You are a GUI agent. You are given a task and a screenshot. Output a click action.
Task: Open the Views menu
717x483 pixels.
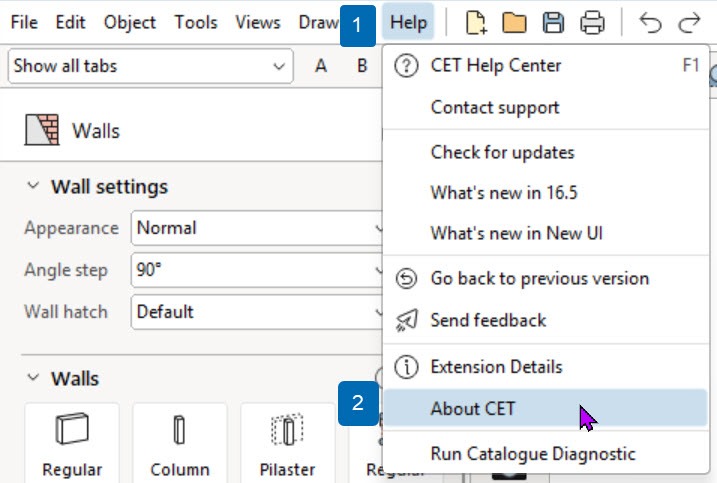coord(258,22)
